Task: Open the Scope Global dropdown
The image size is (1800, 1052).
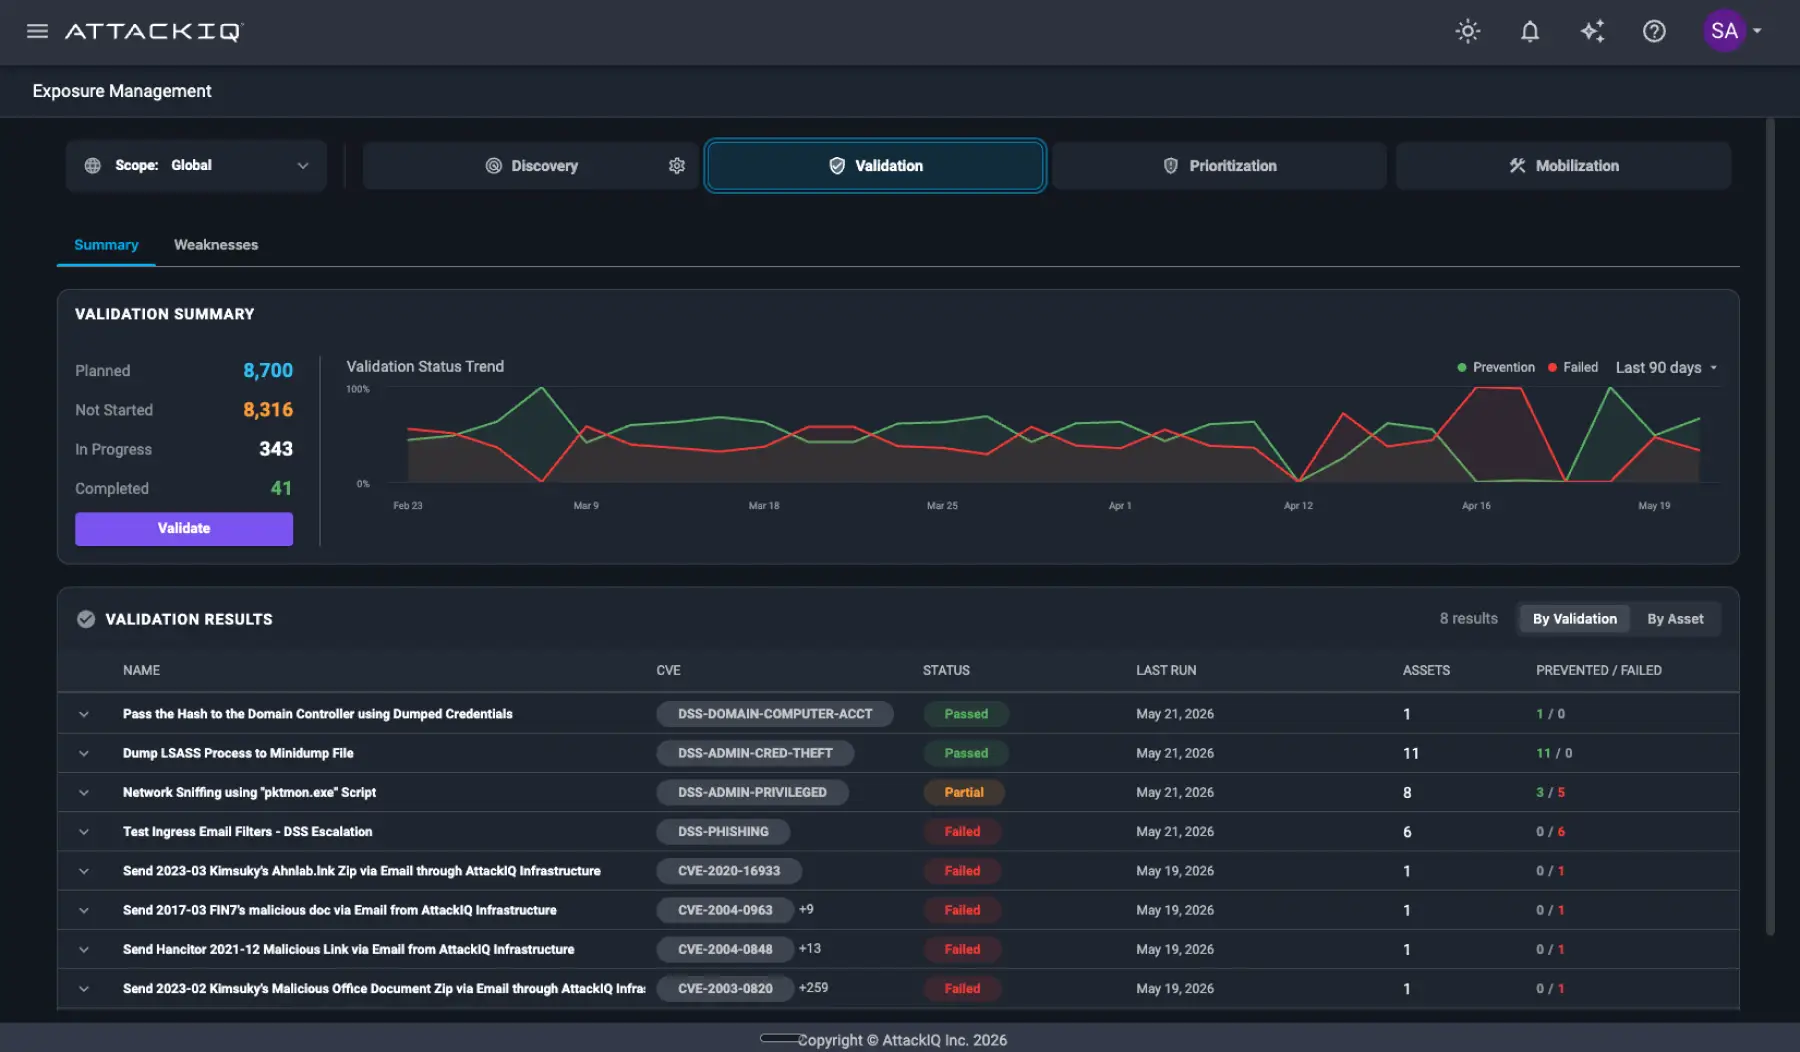Action: pos(196,166)
